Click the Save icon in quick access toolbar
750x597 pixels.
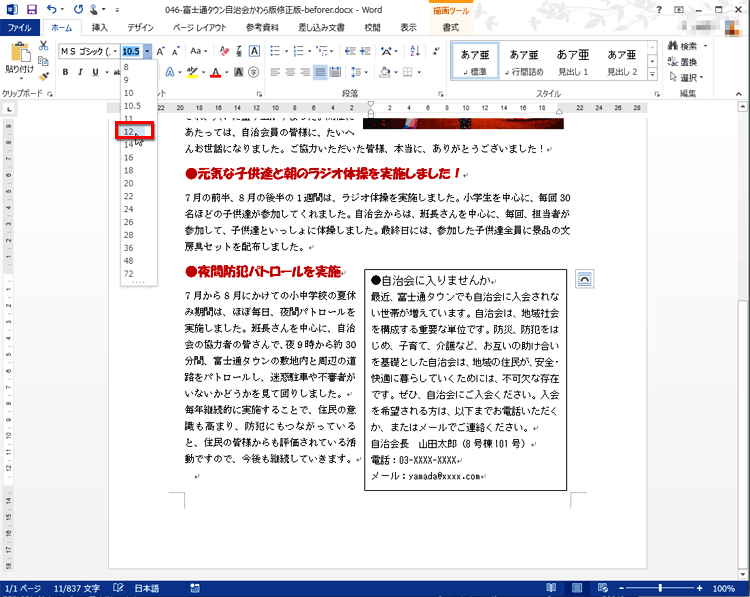click(x=32, y=9)
